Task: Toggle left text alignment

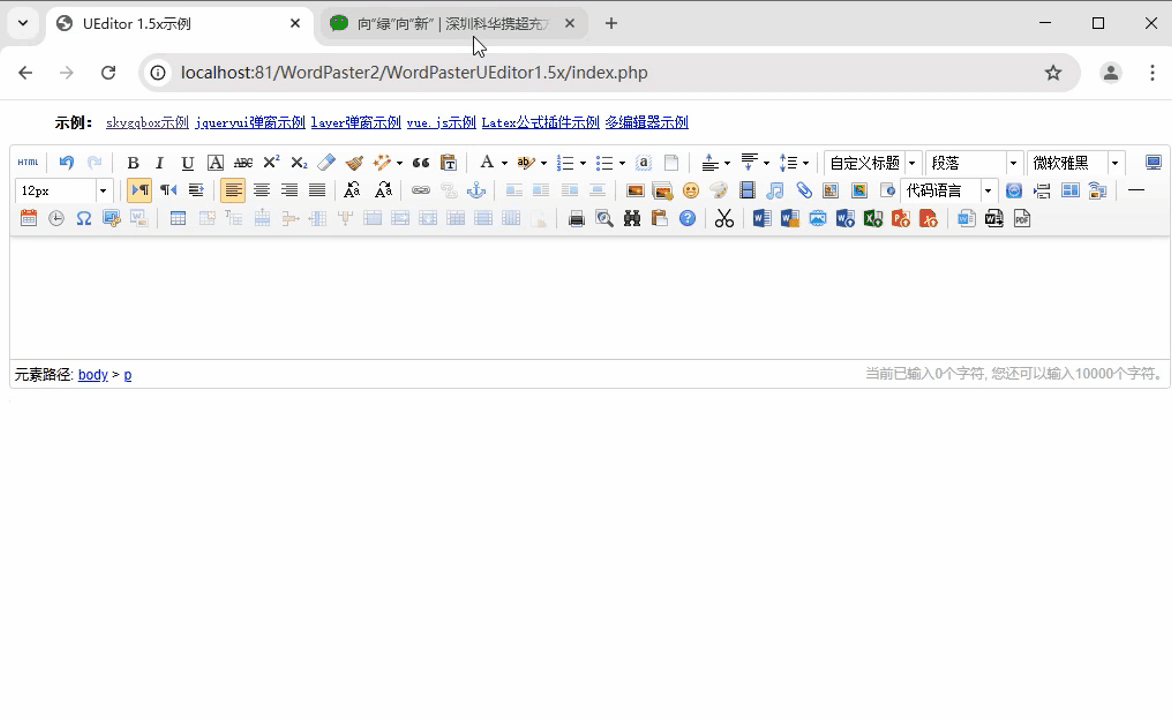Action: coord(233,191)
